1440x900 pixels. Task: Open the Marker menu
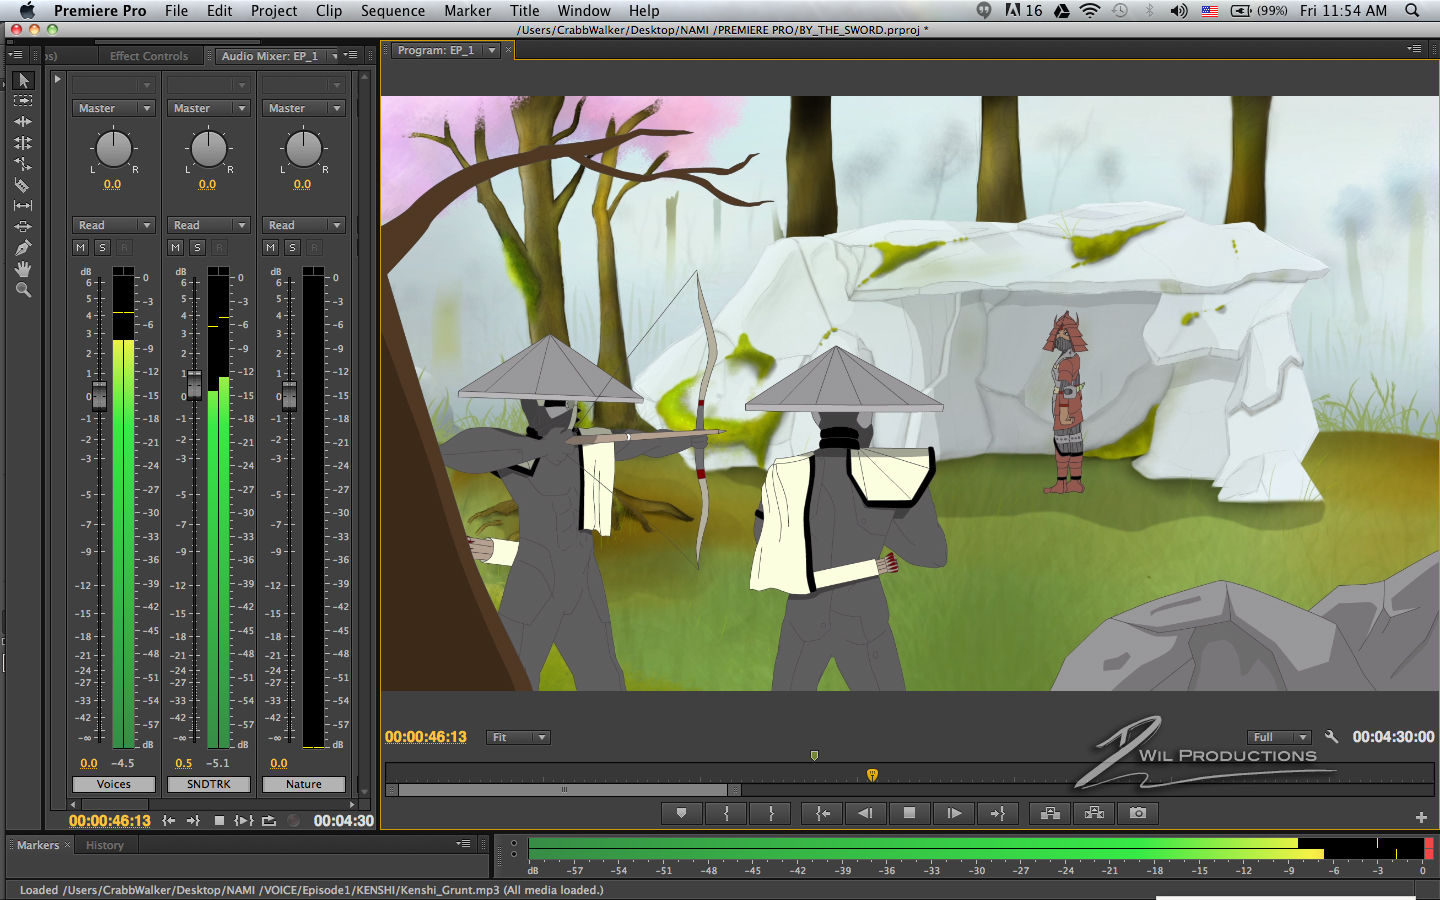(x=467, y=10)
